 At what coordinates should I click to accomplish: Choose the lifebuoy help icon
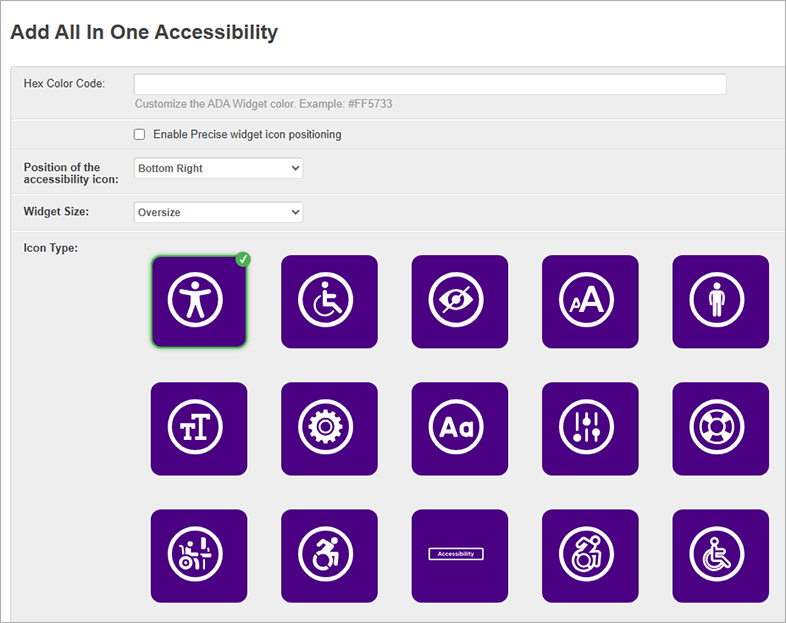point(720,429)
